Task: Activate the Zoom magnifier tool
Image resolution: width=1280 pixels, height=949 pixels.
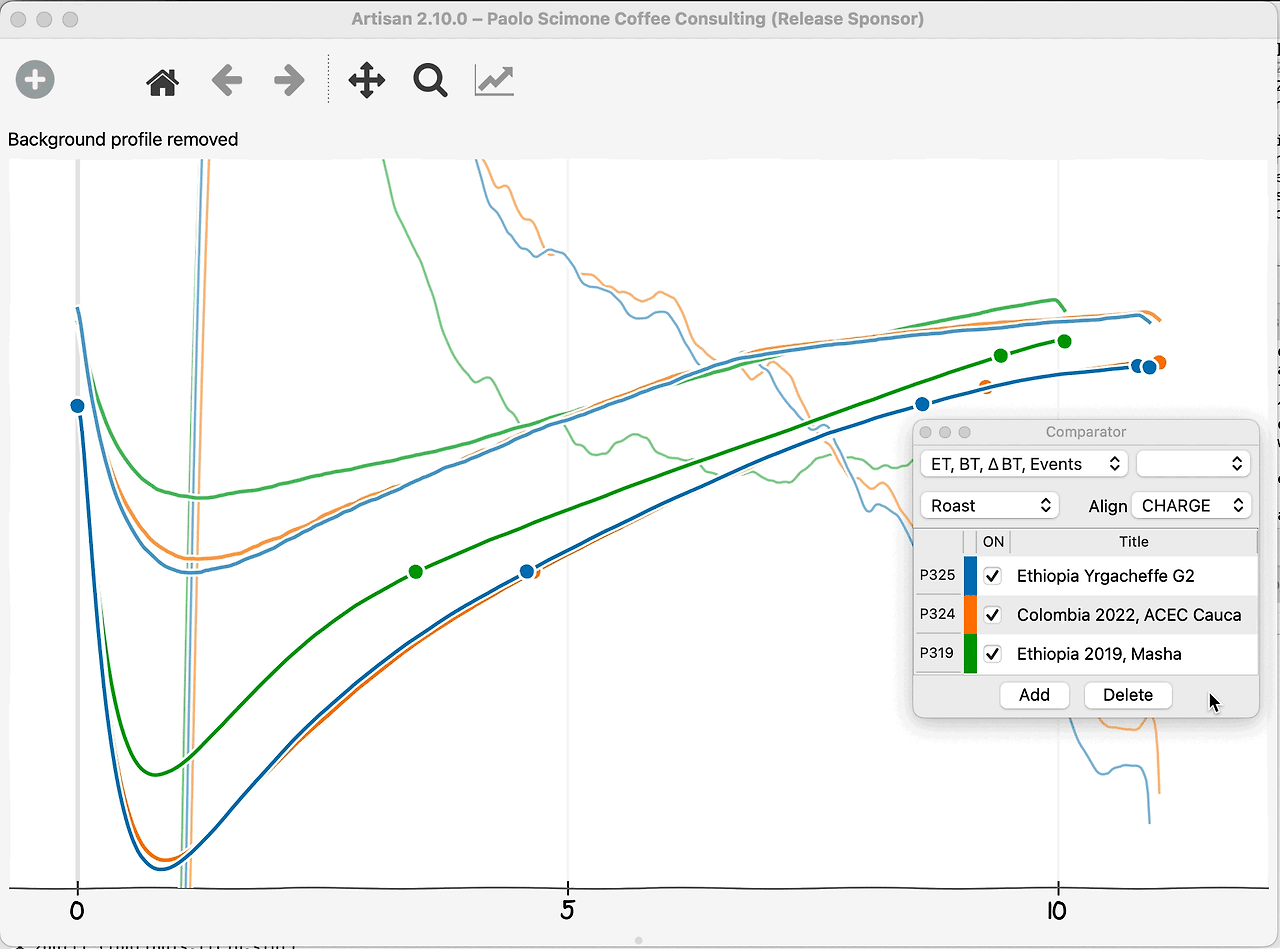Action: 430,80
